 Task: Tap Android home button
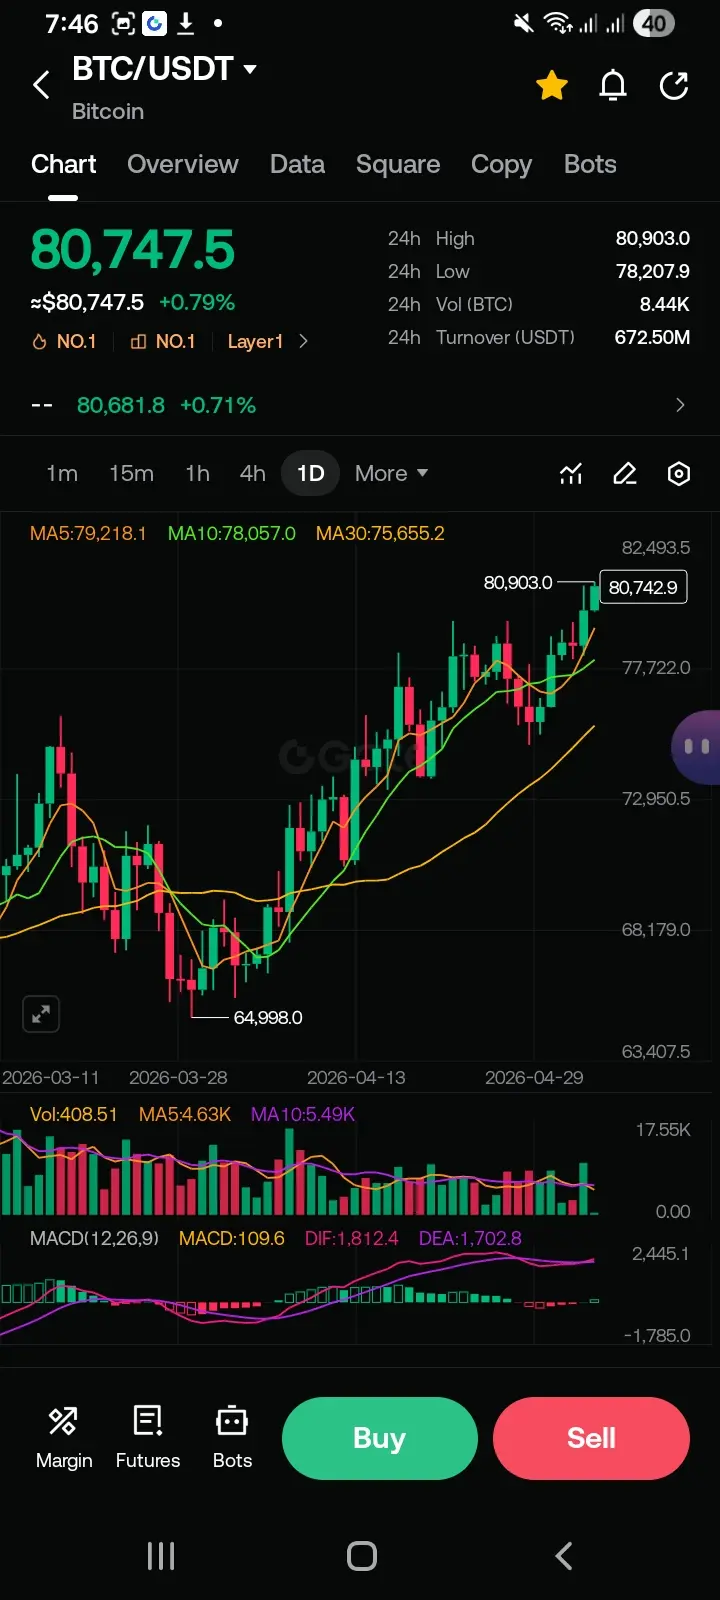pos(362,1556)
